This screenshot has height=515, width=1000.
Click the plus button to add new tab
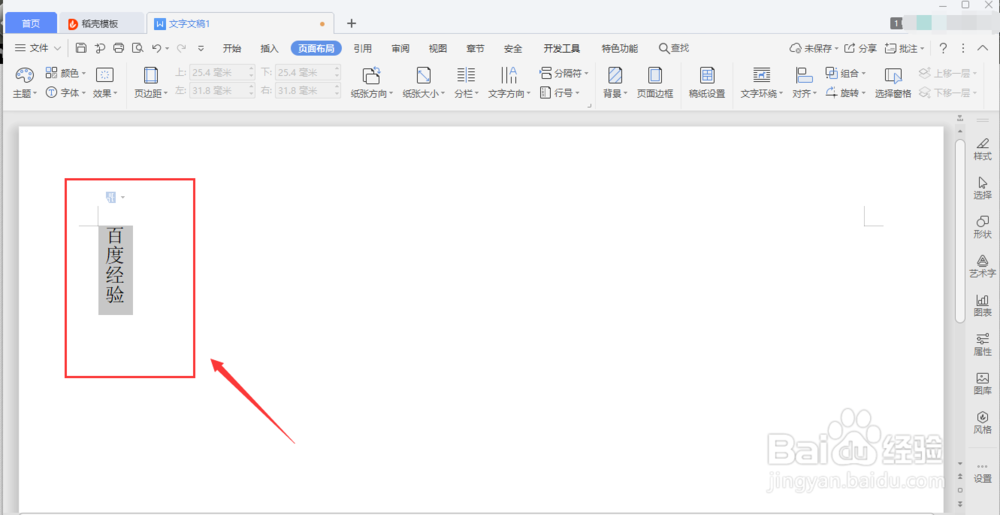[351, 24]
